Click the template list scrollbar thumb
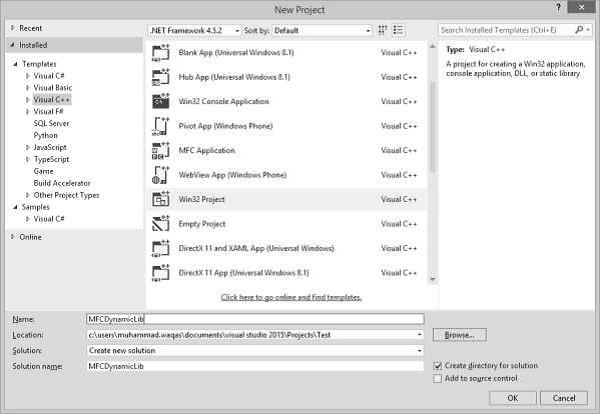This screenshot has height=414, width=600. click(432, 126)
